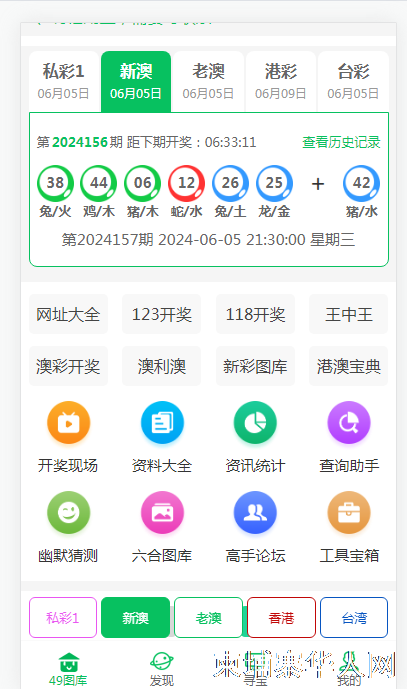407x689 pixels.
Task: Click blue ball number 26
Action: click(230, 183)
